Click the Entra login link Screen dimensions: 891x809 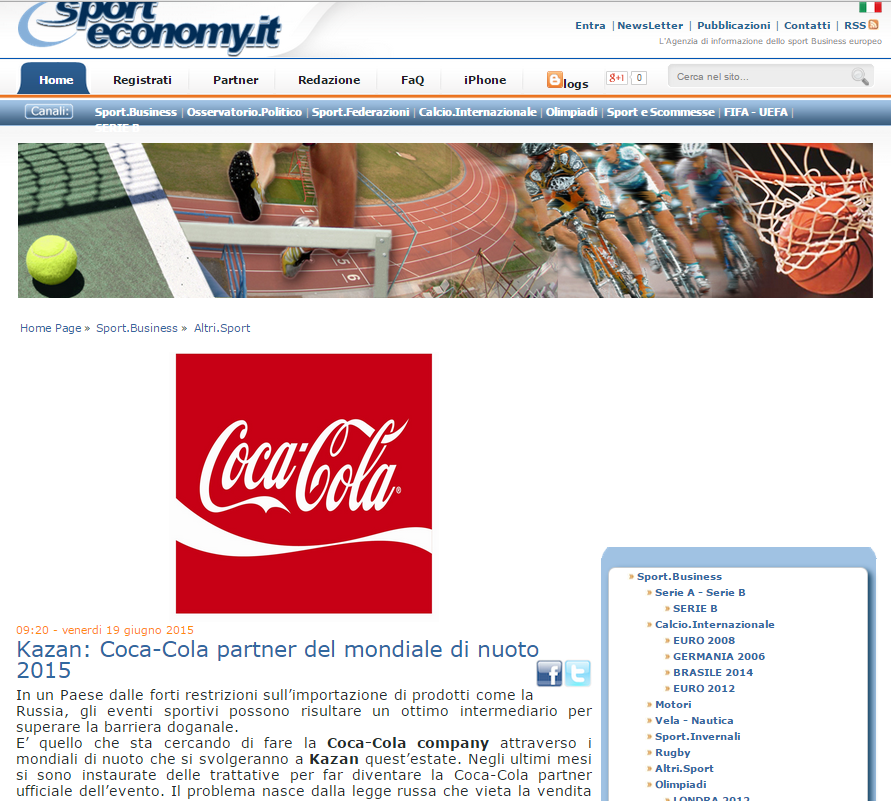point(590,26)
